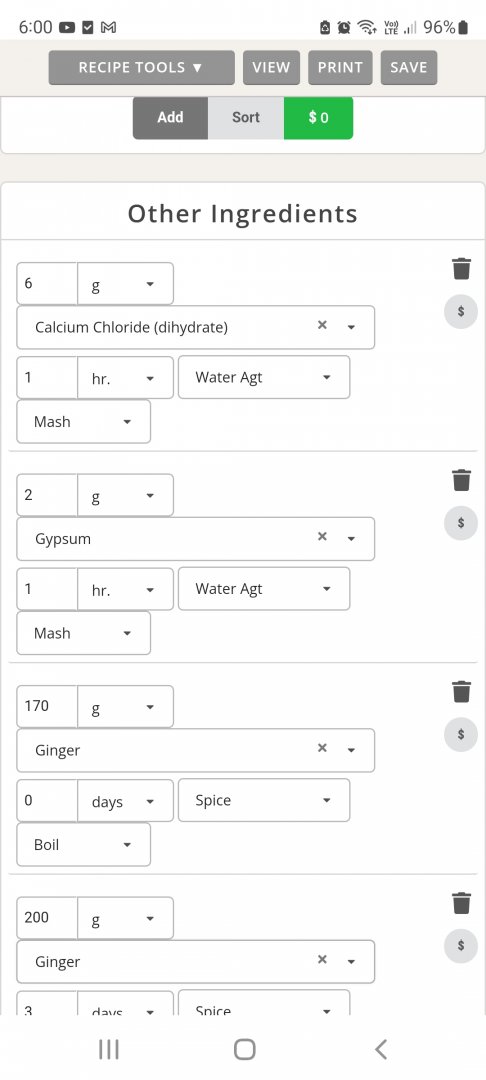Tap trash icon for 200 g Ginger
This screenshot has width=486, height=1080.
tap(461, 903)
